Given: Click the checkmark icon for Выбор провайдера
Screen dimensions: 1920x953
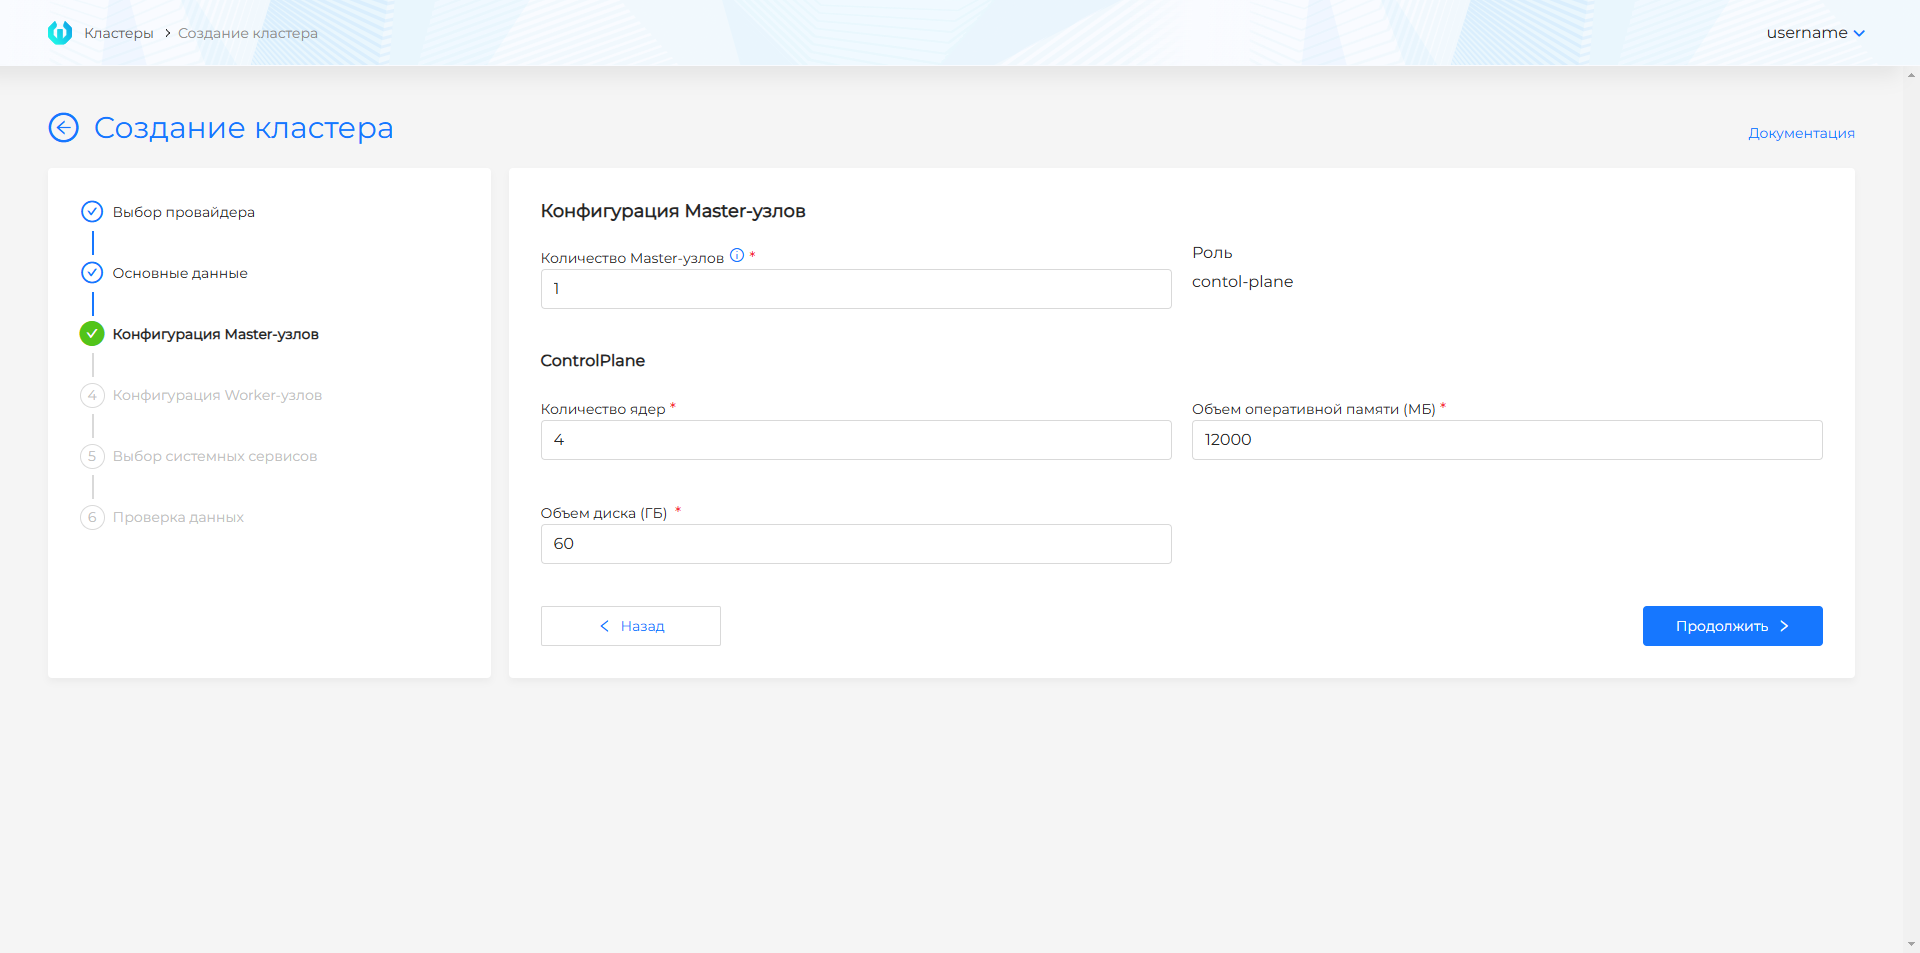Looking at the screenshot, I should (x=92, y=212).
